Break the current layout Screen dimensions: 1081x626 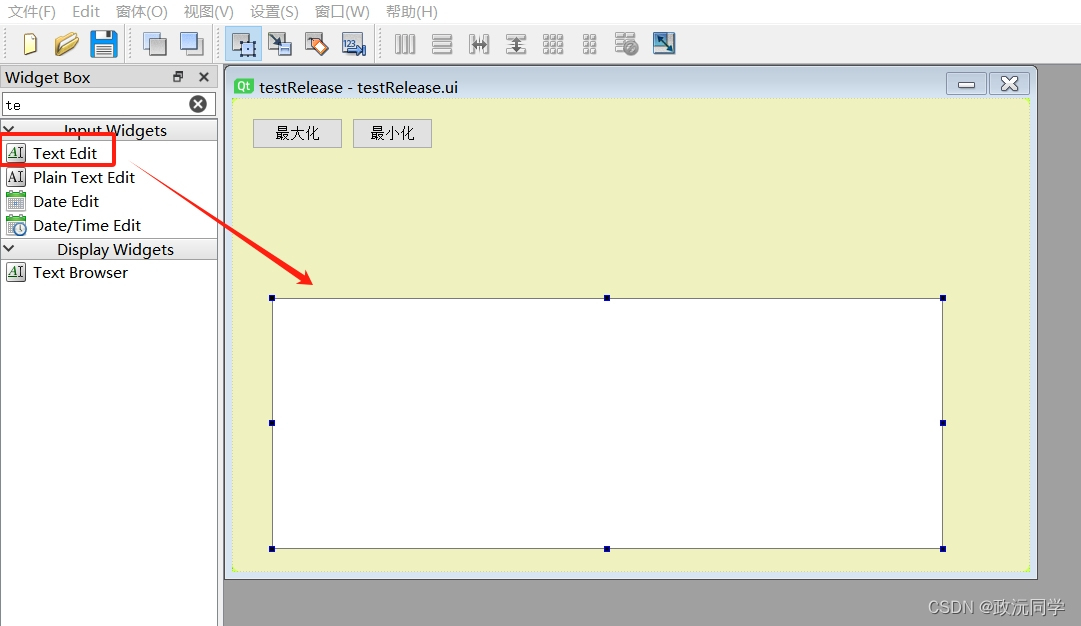click(626, 44)
